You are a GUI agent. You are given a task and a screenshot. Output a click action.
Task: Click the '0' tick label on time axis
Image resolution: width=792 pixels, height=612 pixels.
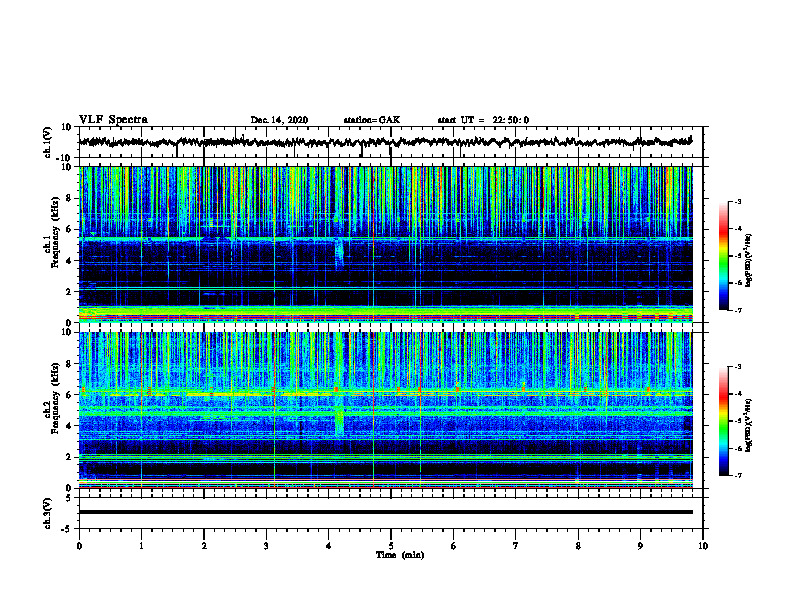coord(79,546)
